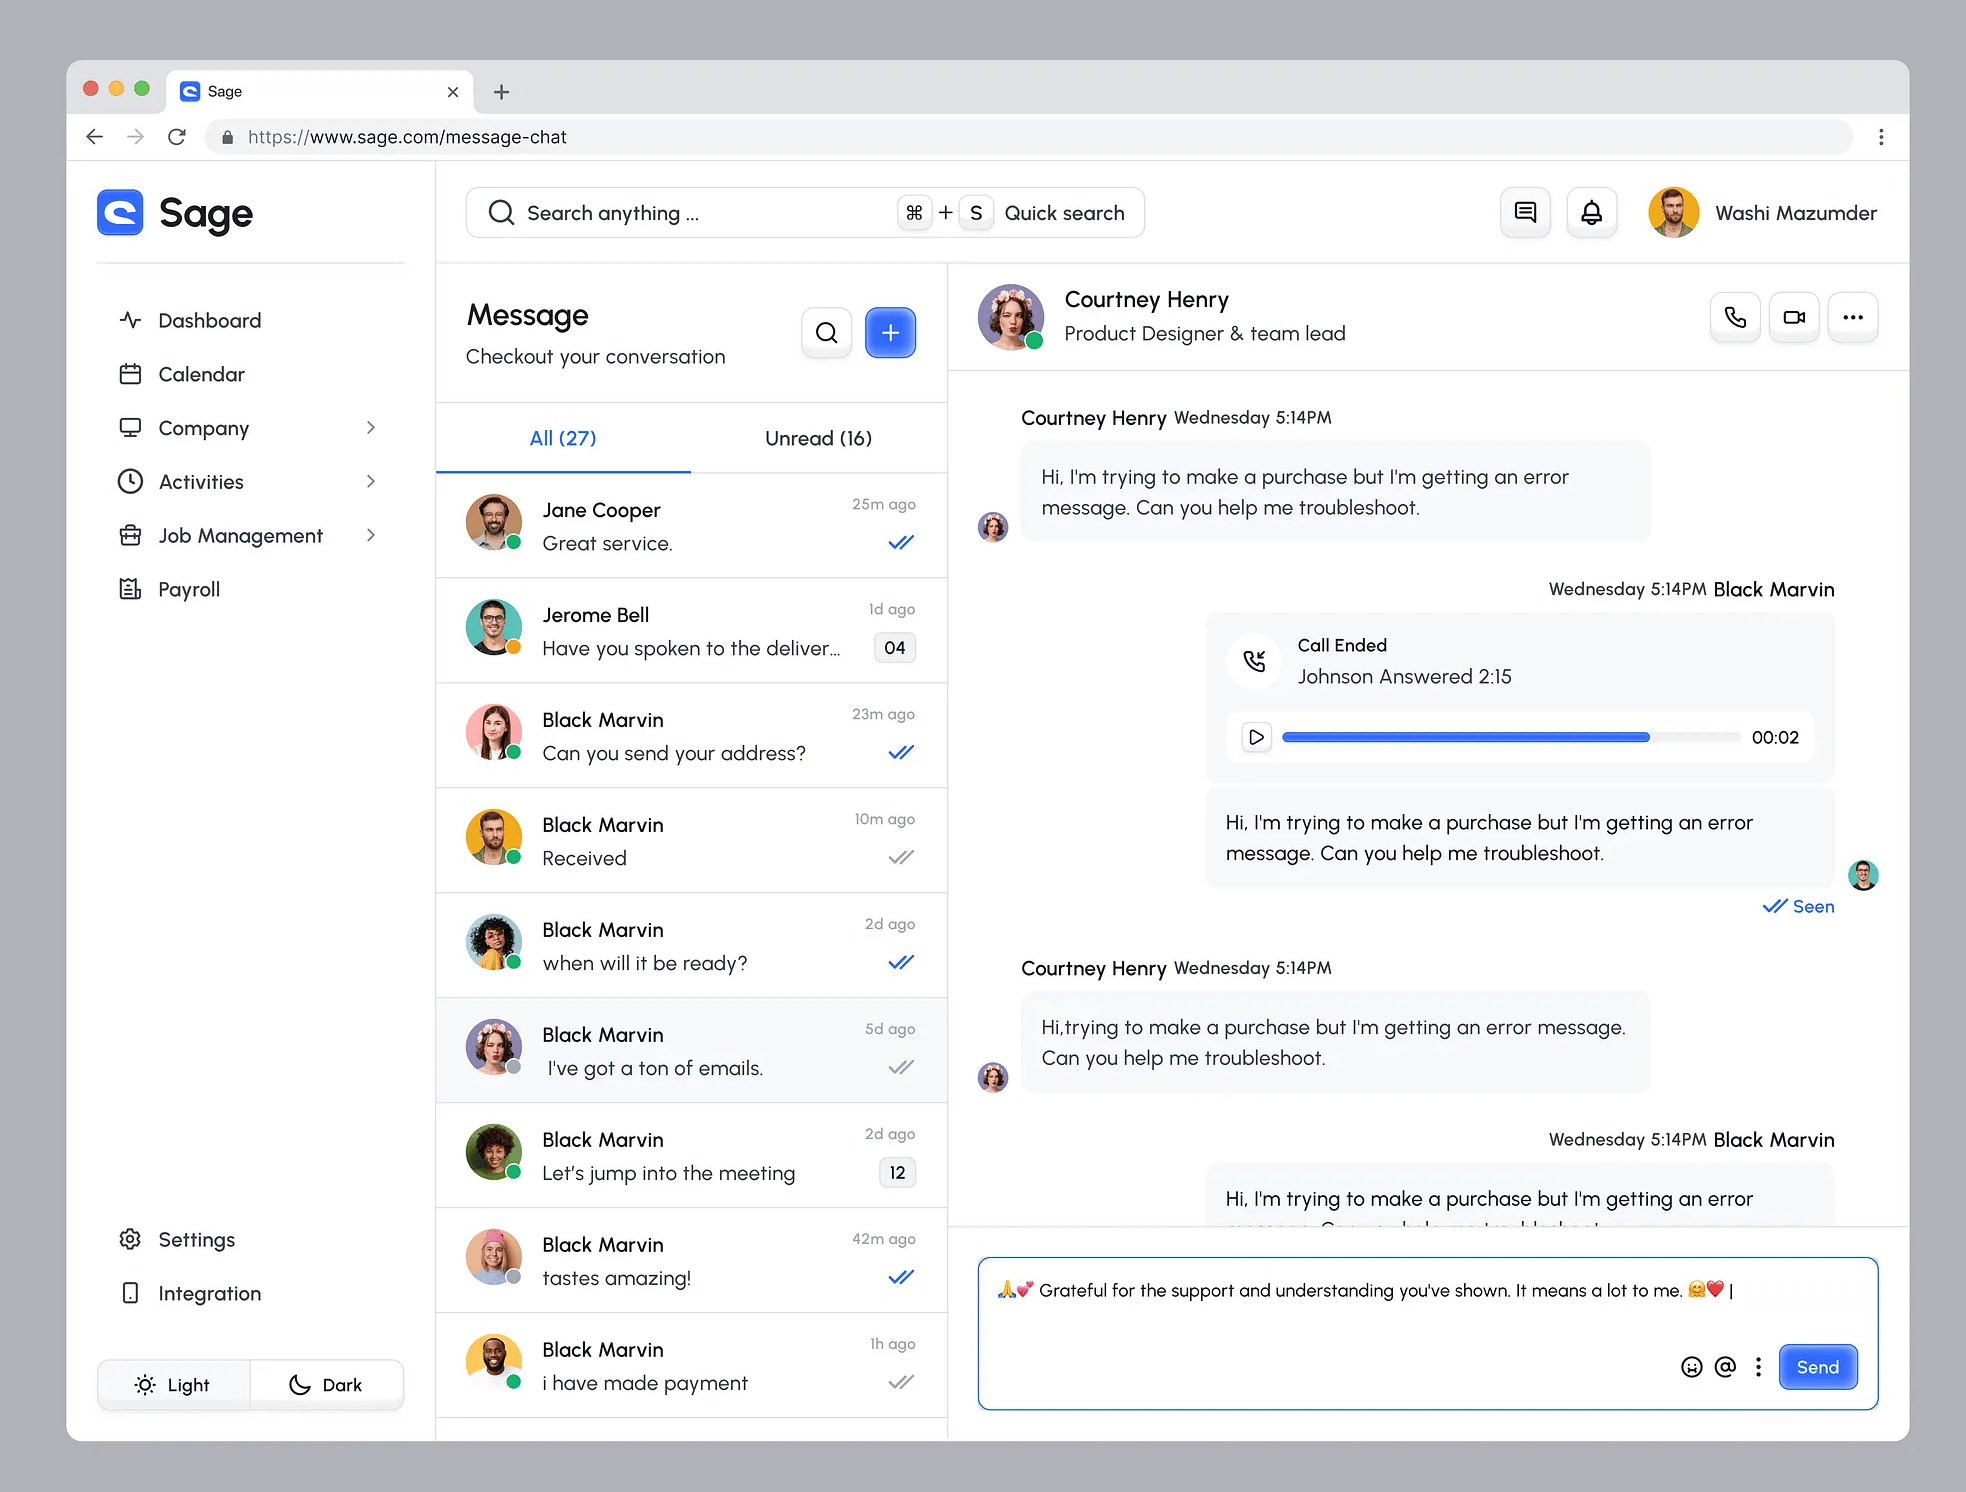Click the Send button
The width and height of the screenshot is (1966, 1492).
[1817, 1367]
